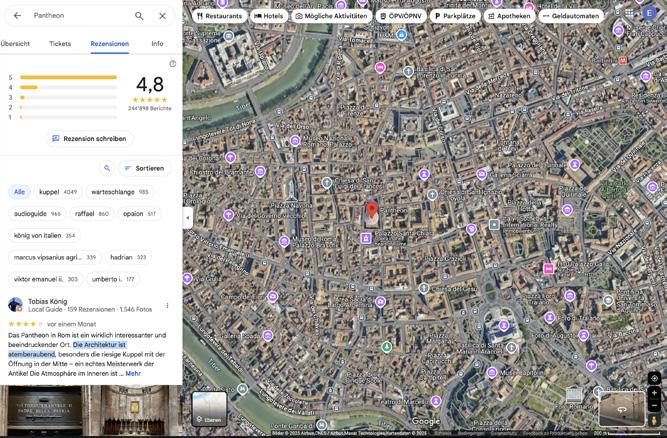The height and width of the screenshot is (438, 667).
Task: Go back using the arrow beside Pantheon
Action: (17, 16)
